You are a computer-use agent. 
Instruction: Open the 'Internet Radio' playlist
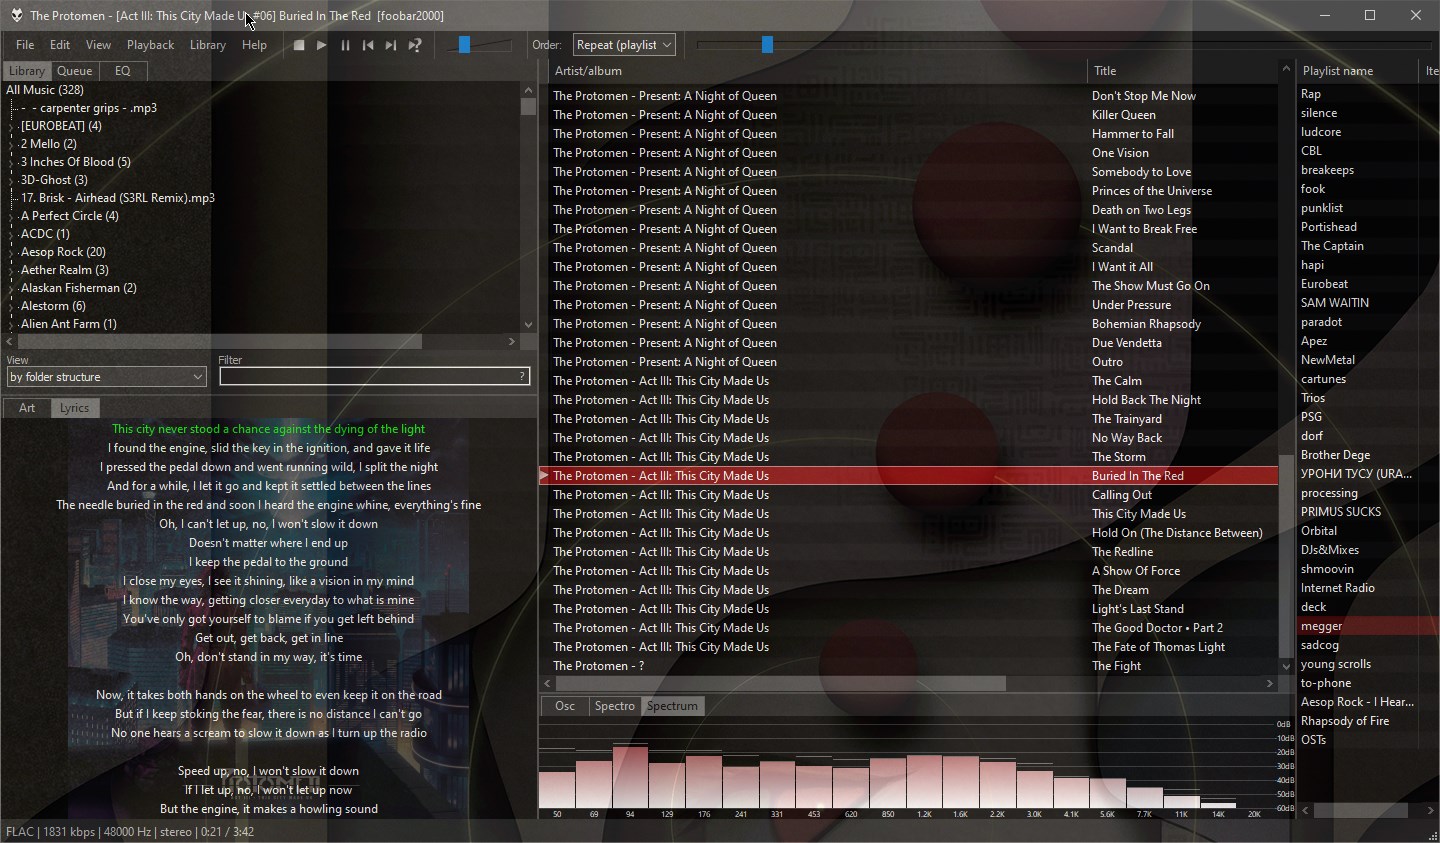click(1337, 588)
